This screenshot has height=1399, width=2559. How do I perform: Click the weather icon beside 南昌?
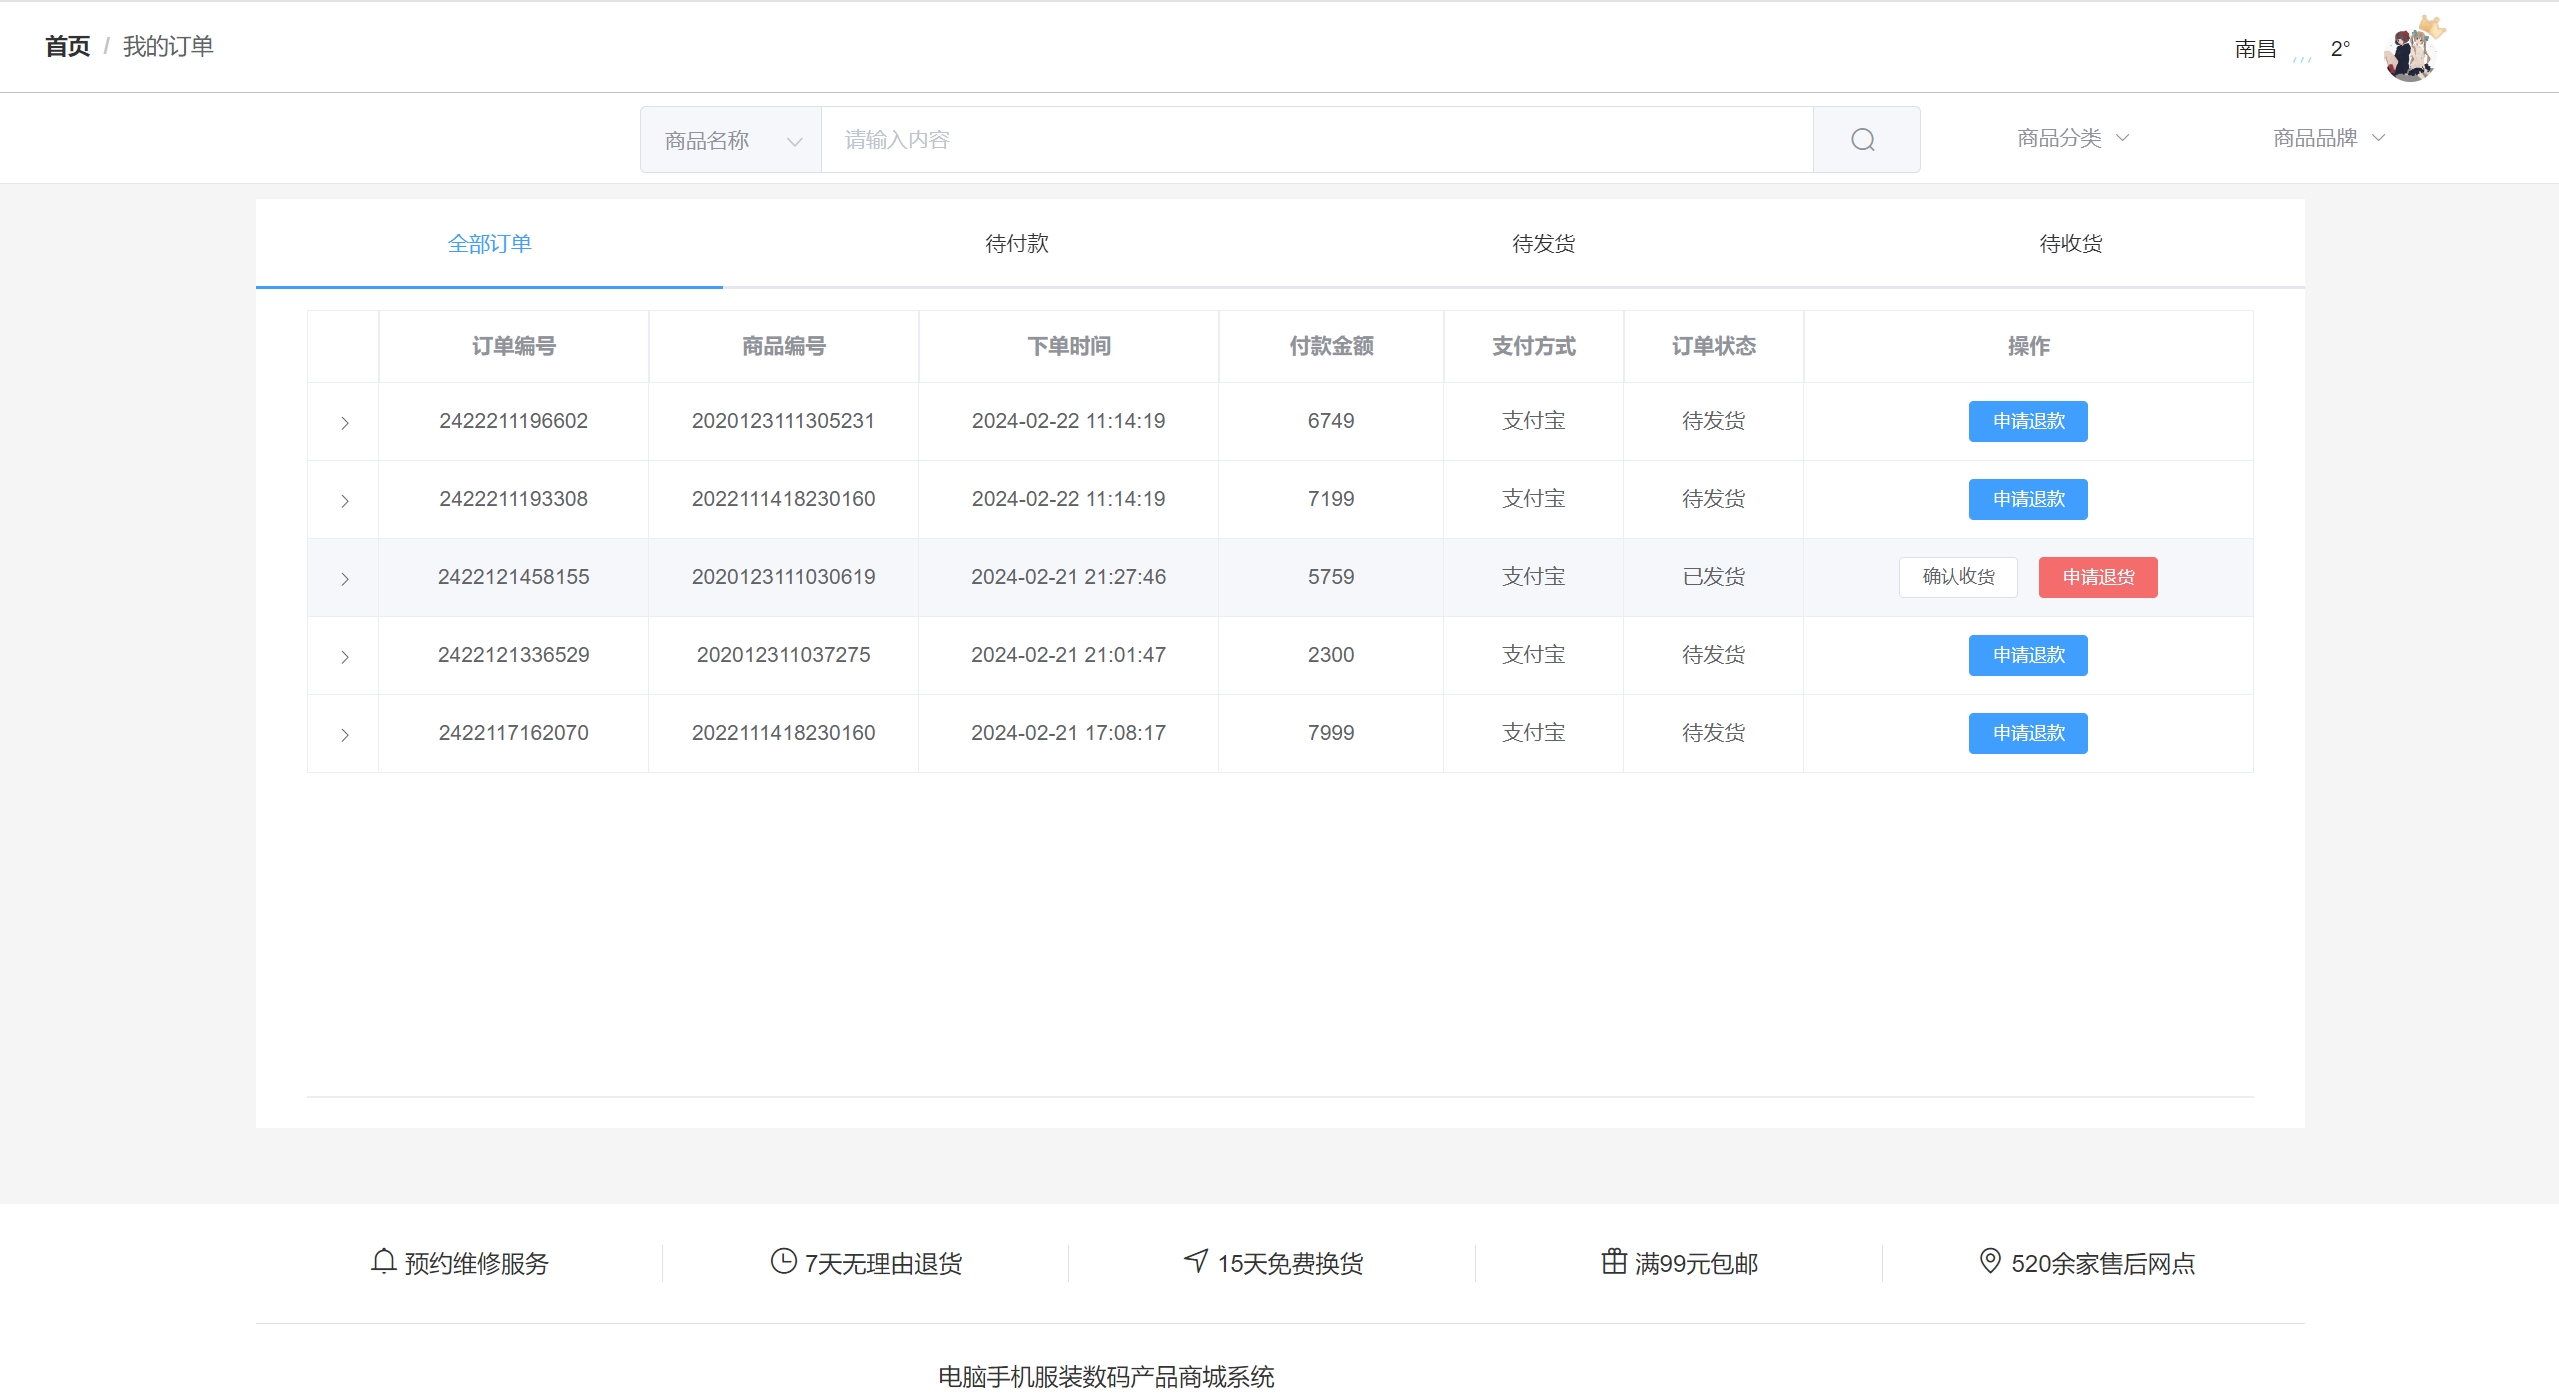click(2302, 52)
